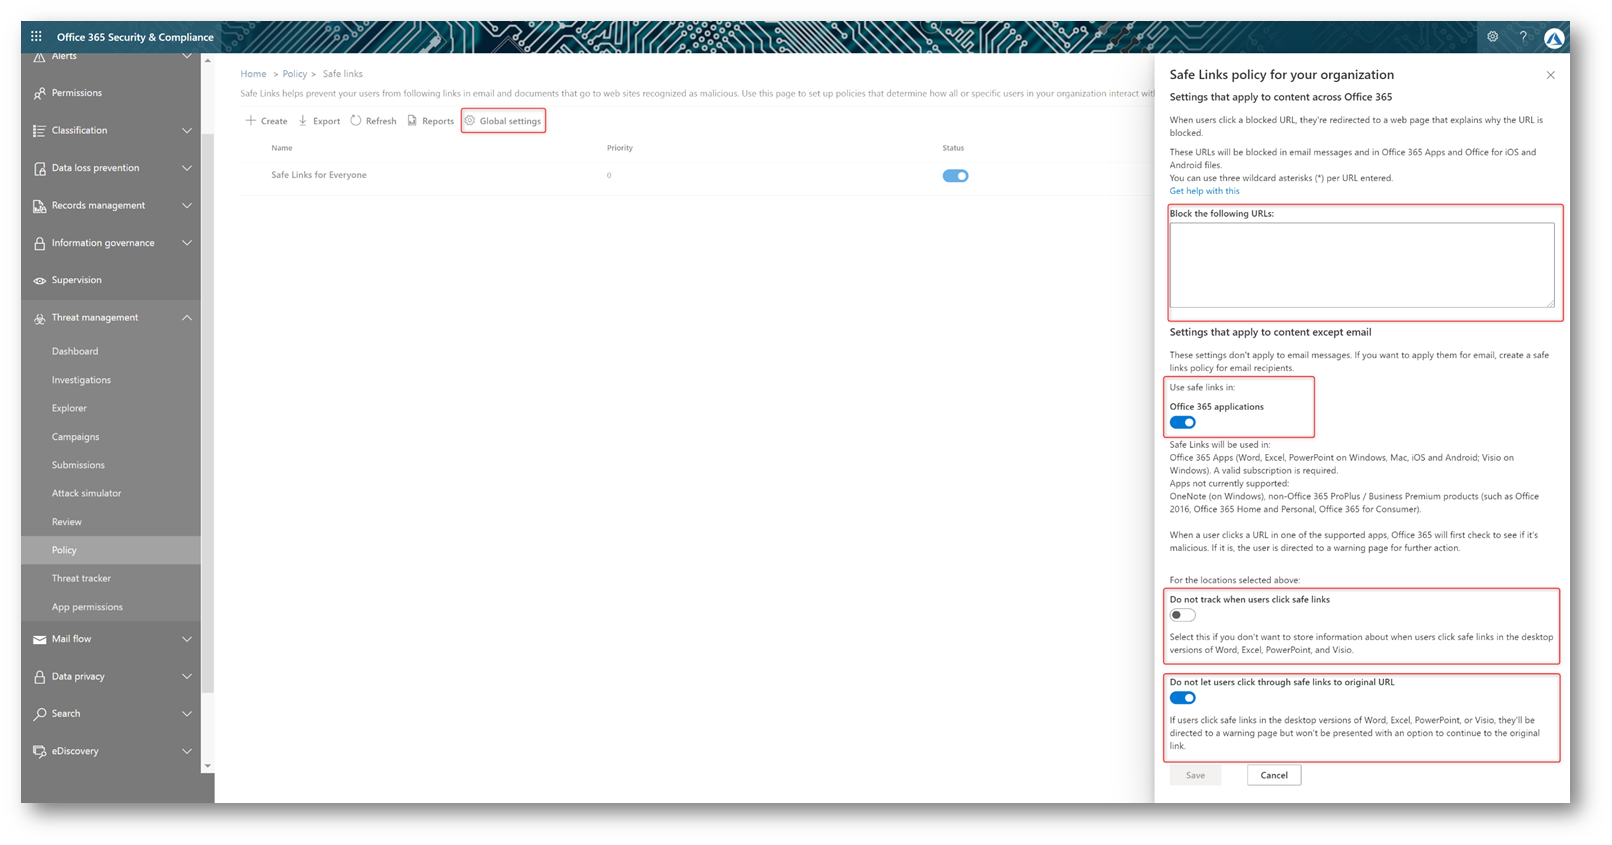This screenshot has height=845, width=1612.
Task: Expand the Search section chevron
Action: coord(187,714)
